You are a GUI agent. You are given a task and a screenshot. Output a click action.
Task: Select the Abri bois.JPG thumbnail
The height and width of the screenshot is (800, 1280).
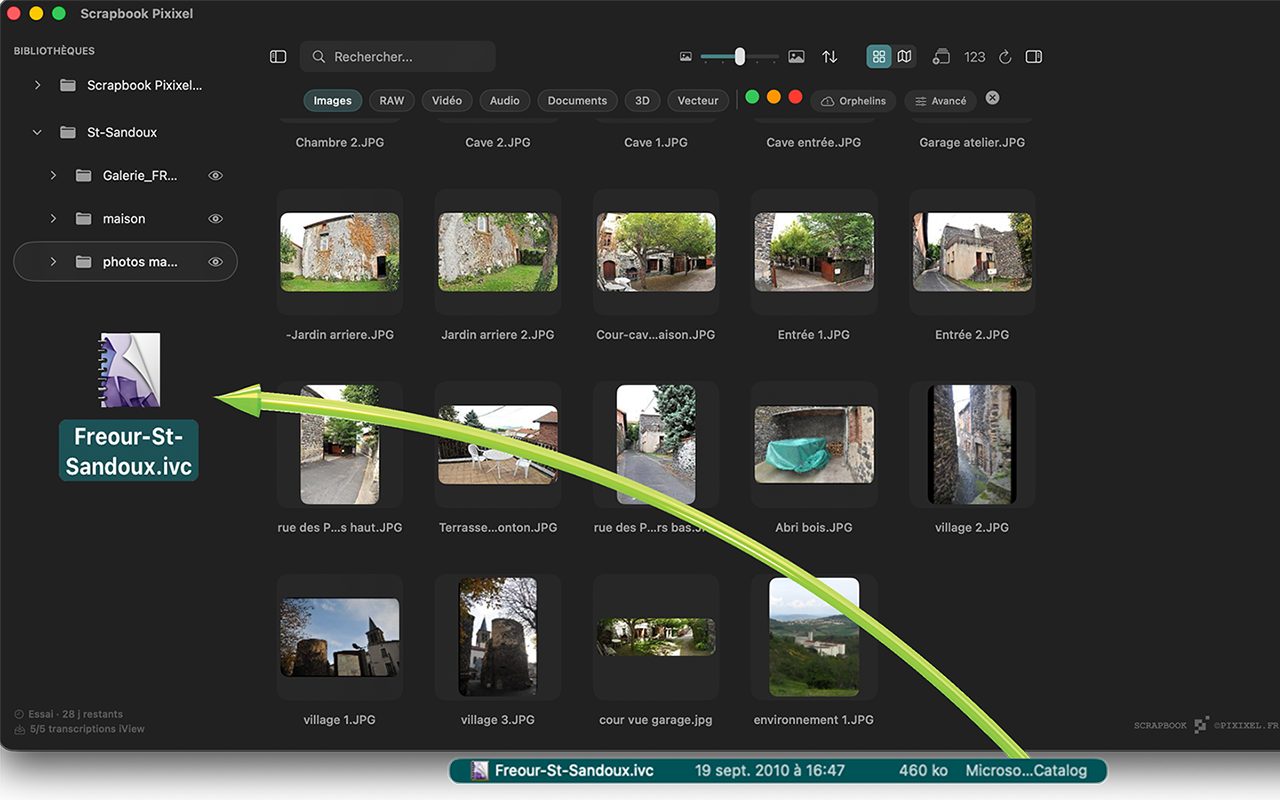[814, 444]
